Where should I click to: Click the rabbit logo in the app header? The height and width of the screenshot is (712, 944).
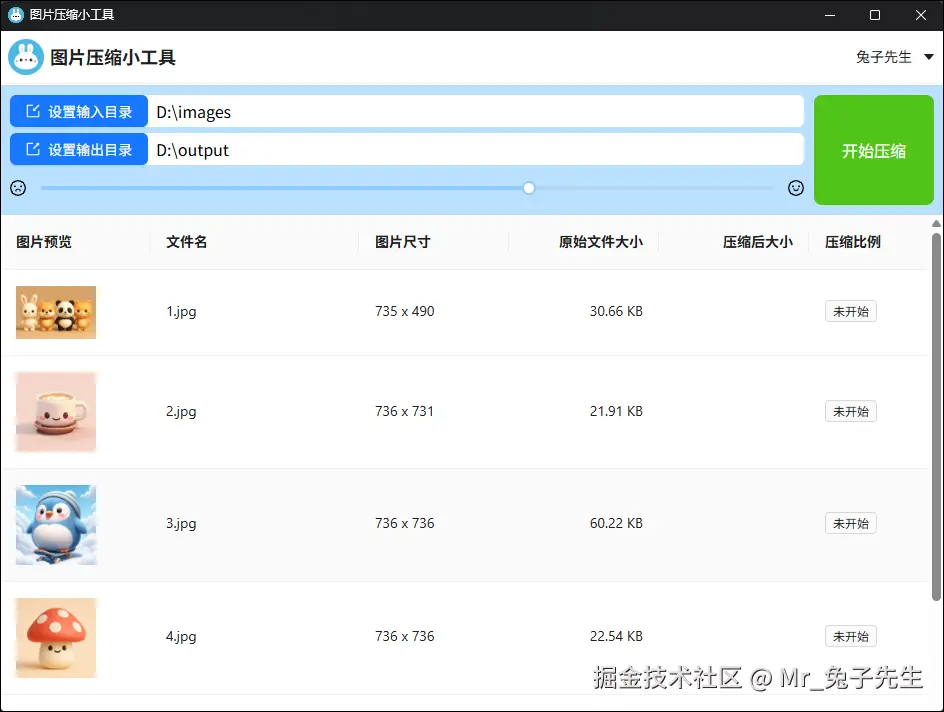(26, 57)
